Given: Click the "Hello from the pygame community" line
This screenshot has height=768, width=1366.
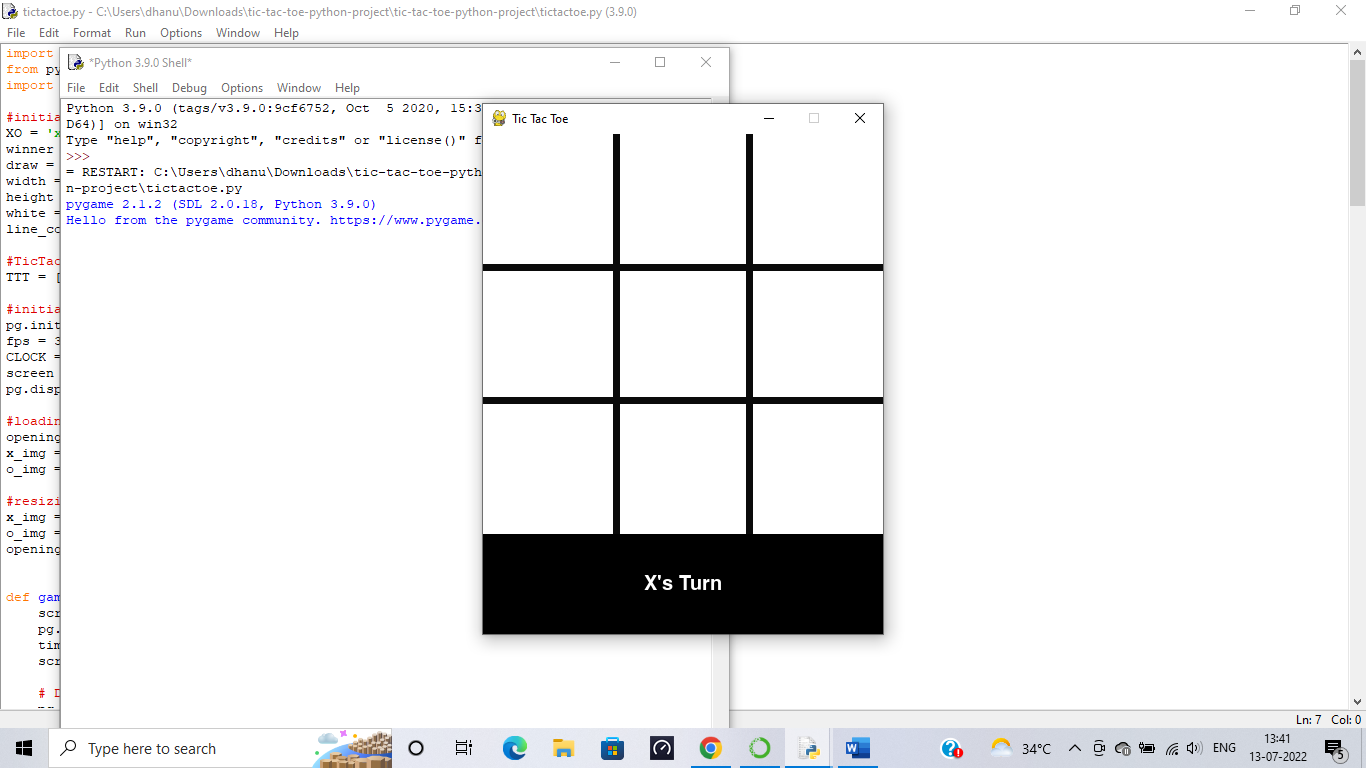Looking at the screenshot, I should [x=274, y=220].
